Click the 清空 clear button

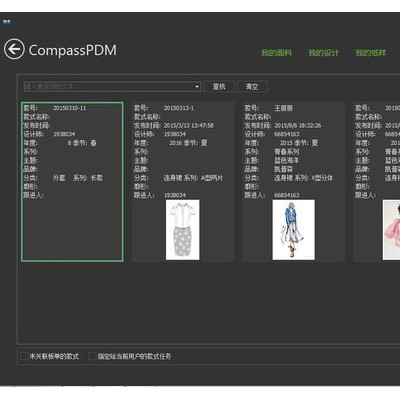[252, 87]
